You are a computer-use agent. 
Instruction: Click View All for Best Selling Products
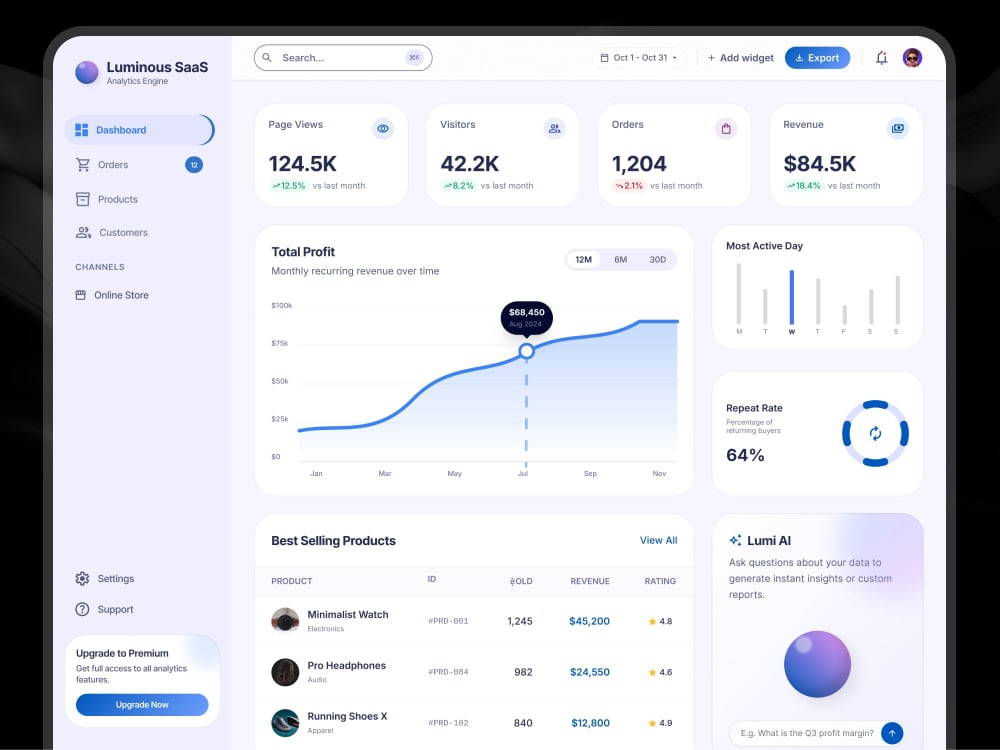(658, 540)
